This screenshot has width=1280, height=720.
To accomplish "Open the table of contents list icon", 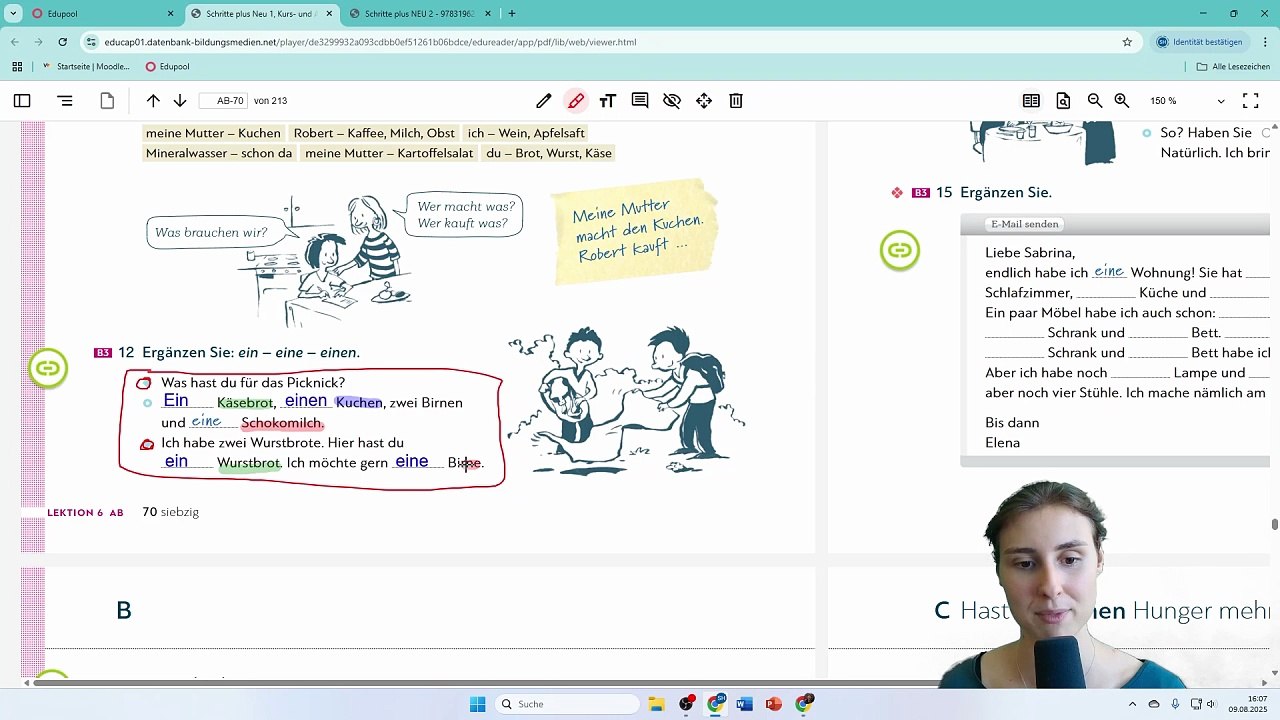I will coord(65,101).
